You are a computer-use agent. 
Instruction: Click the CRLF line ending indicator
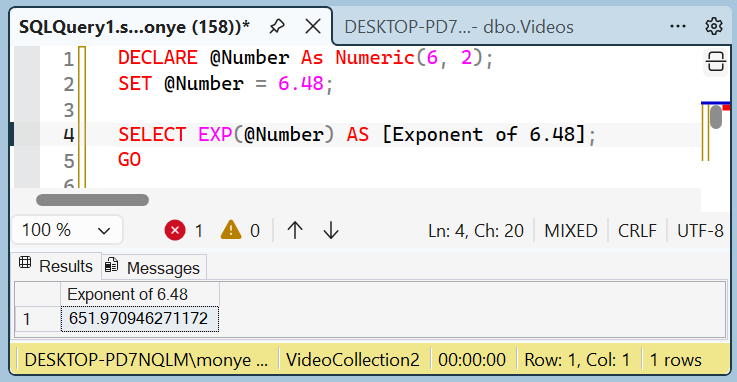pos(637,231)
